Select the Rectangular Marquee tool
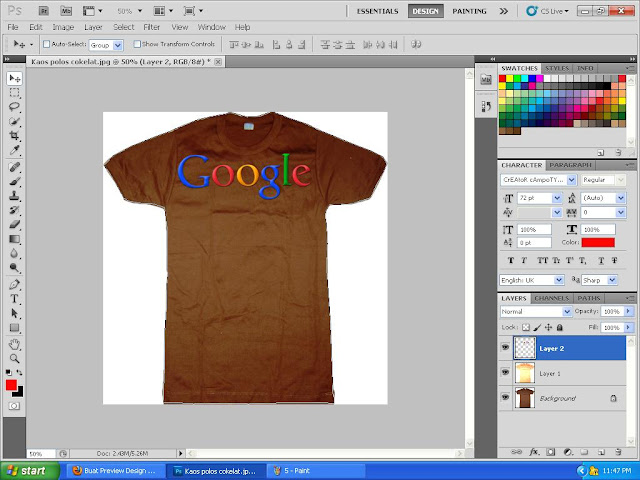Image resolution: width=640 pixels, height=480 pixels. (14, 93)
